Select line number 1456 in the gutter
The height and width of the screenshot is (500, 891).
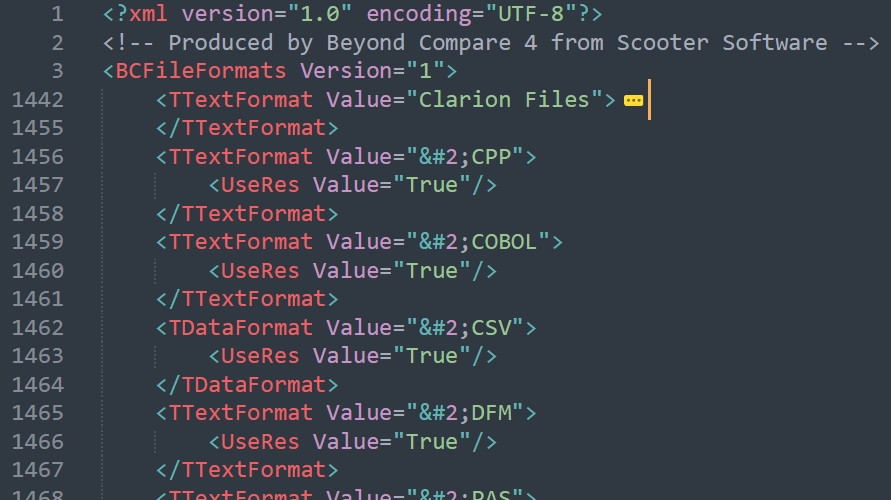click(x=37, y=157)
